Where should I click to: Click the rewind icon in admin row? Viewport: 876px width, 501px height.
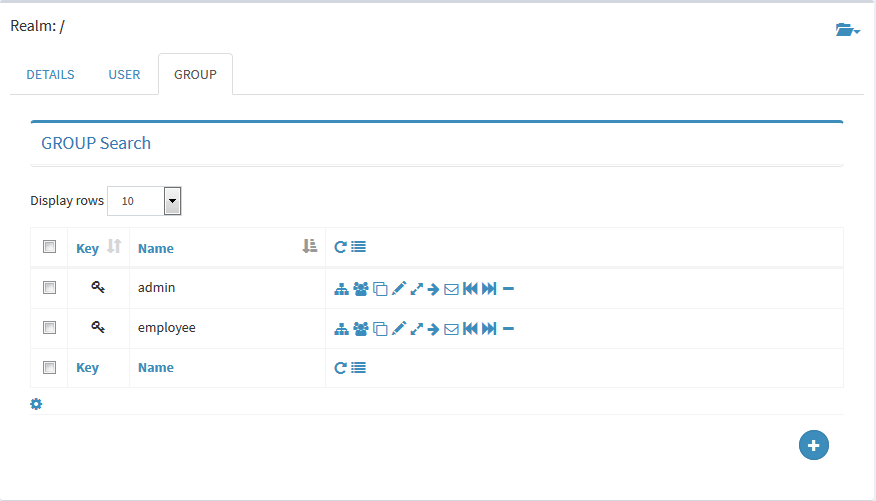pyautogui.click(x=470, y=289)
